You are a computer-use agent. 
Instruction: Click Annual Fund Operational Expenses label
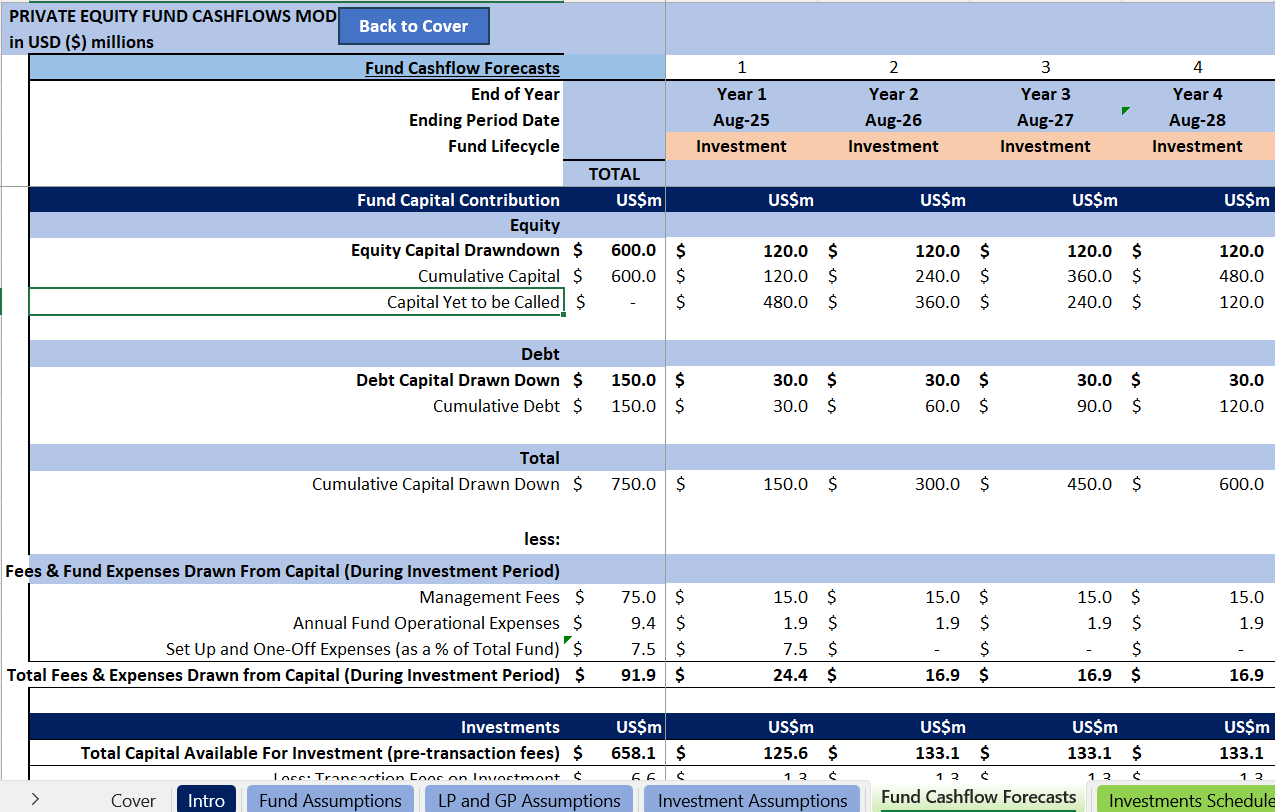coord(426,623)
